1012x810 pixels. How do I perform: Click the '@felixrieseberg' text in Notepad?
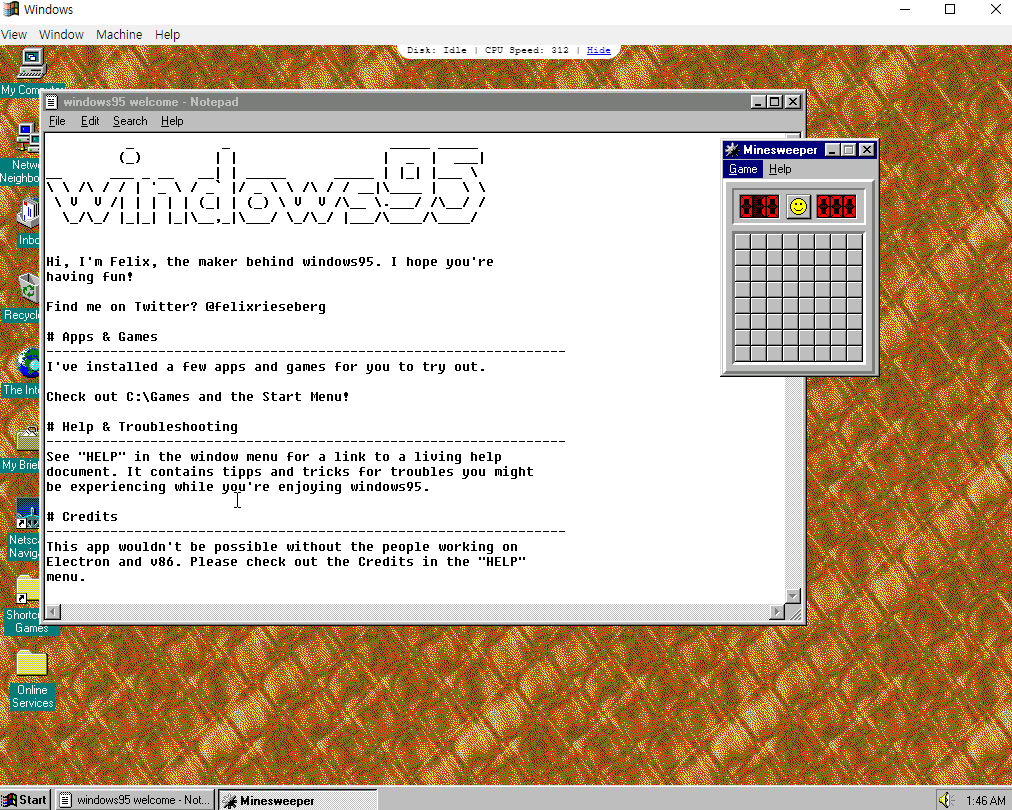265,307
